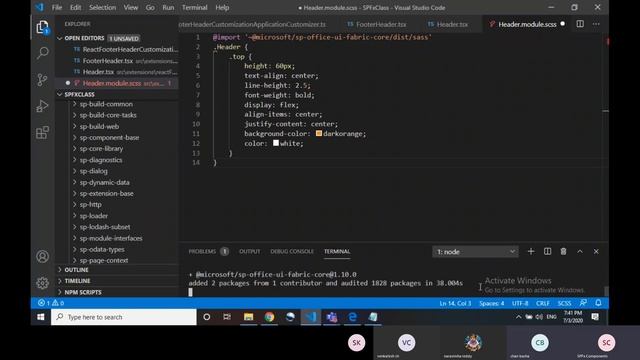Open the Accounts menu icon
The width and height of the screenshot is (640, 360).
click(x=42, y=256)
